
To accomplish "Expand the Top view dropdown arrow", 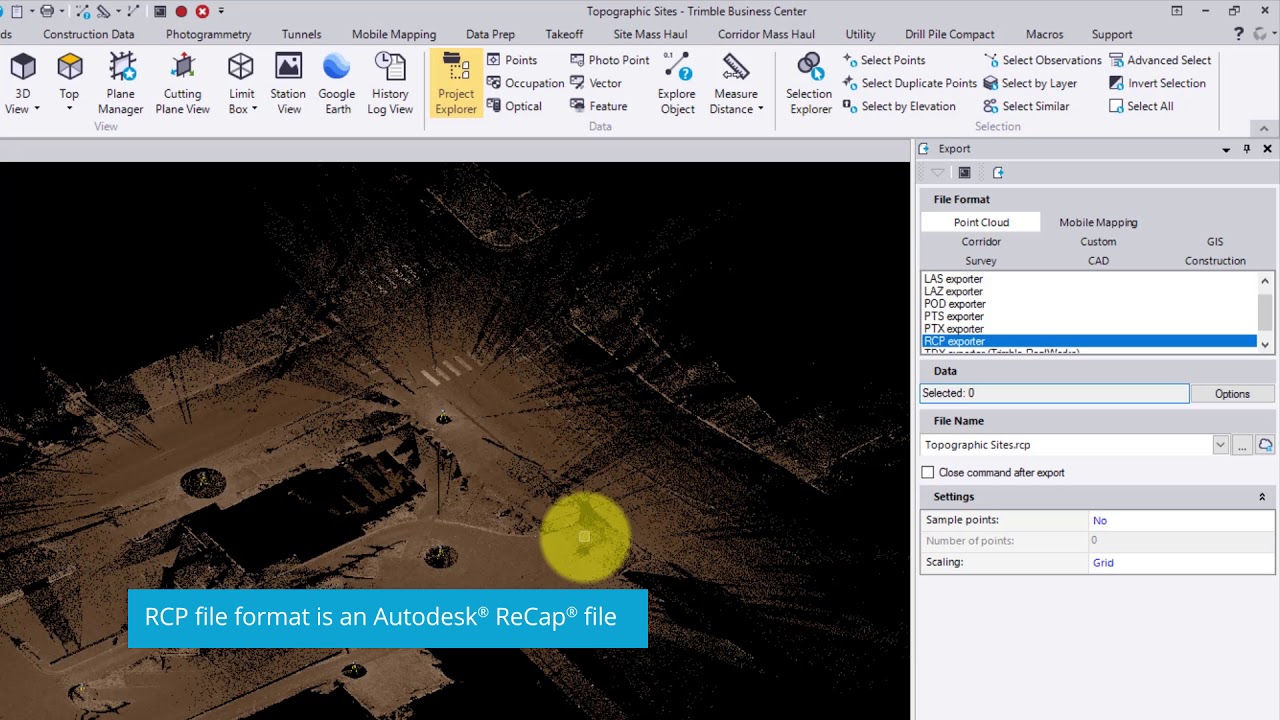I will coord(69,108).
